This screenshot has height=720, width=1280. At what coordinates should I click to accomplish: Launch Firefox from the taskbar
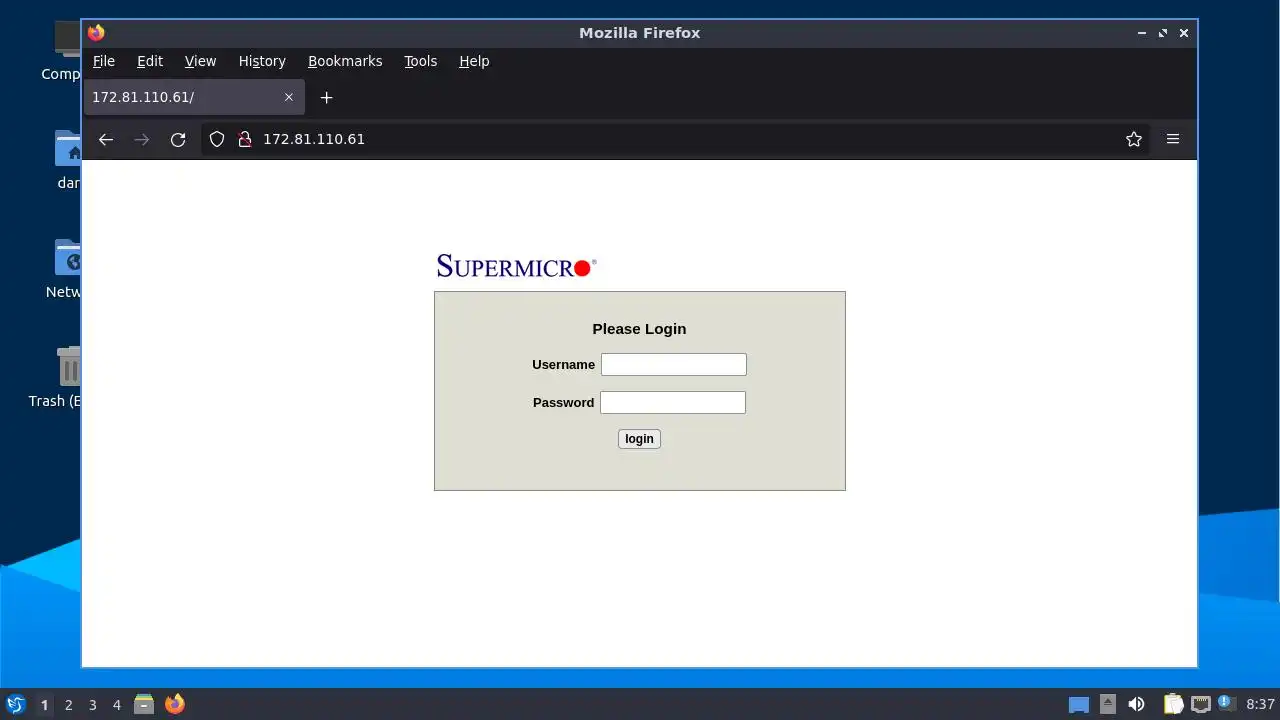175,705
